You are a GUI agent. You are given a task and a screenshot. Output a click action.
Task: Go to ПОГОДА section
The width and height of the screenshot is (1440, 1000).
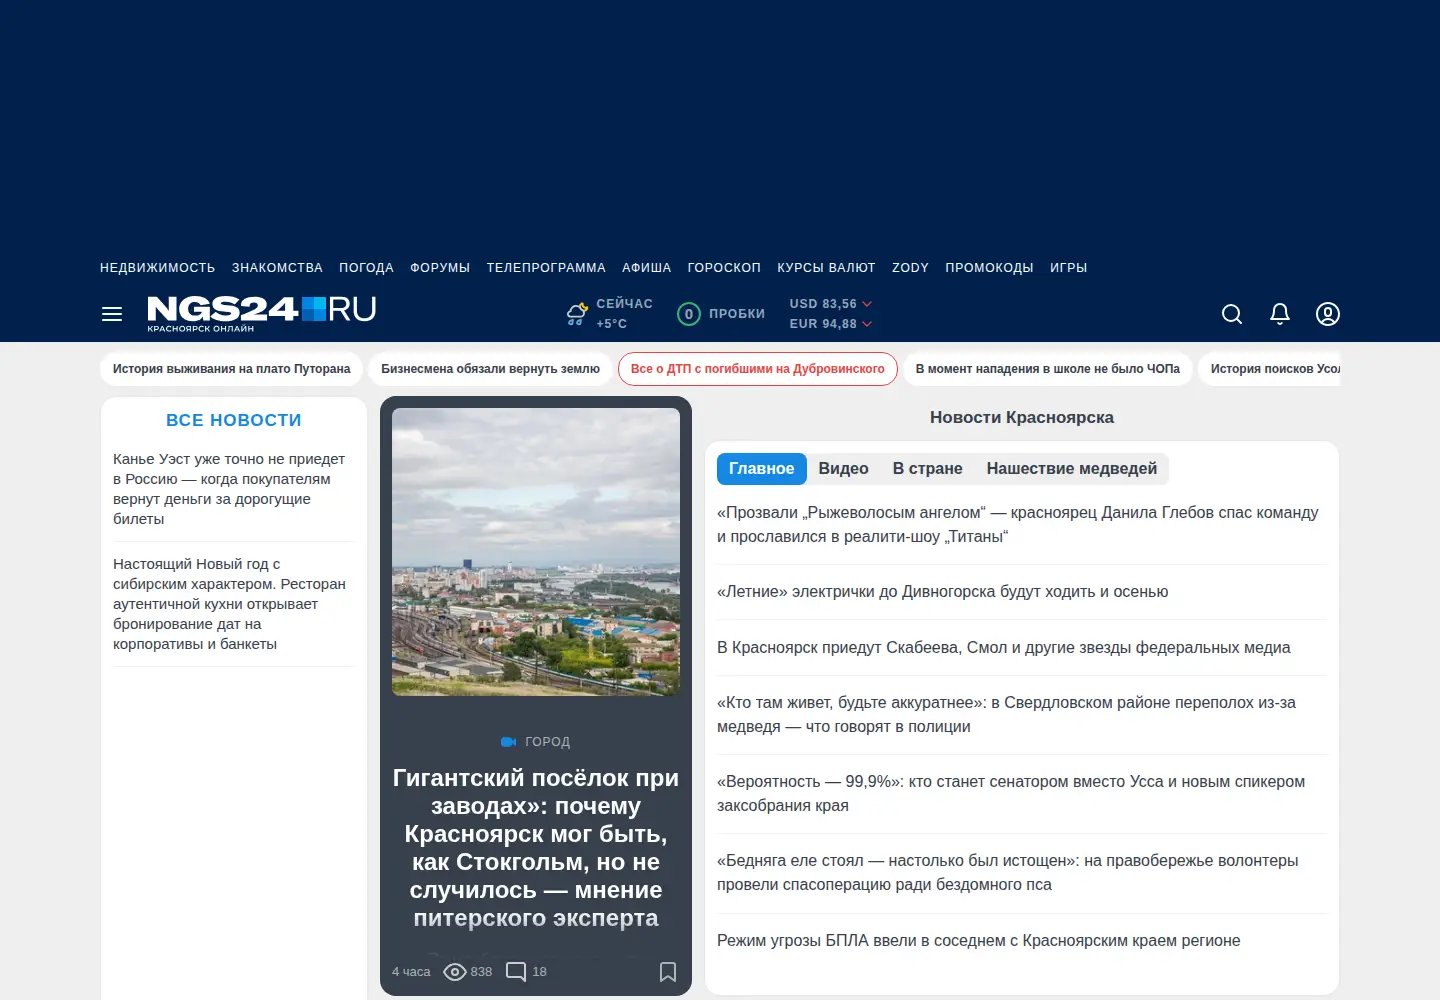coord(366,268)
